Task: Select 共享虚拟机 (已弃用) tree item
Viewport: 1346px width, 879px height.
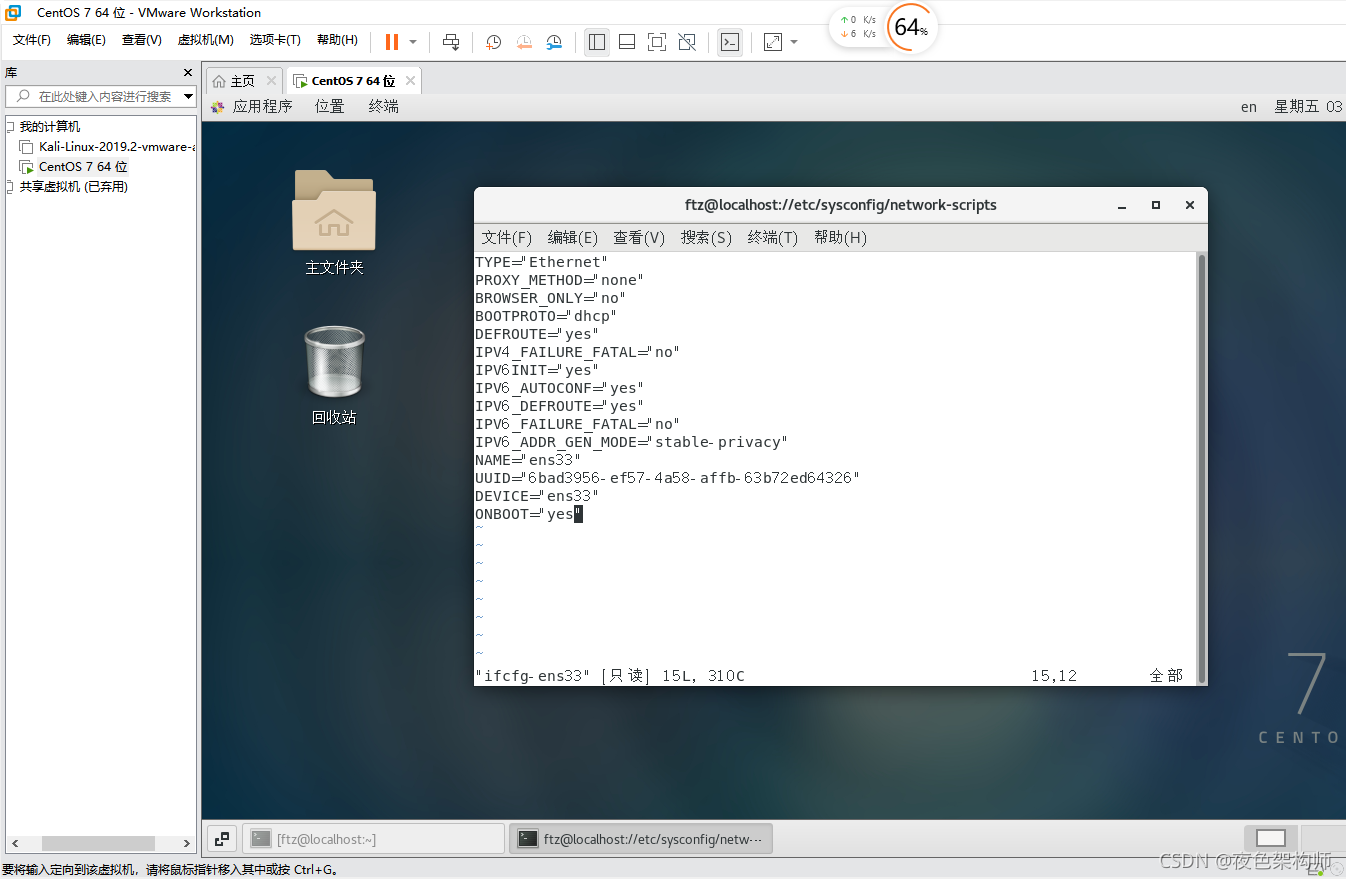Action: pos(74,187)
